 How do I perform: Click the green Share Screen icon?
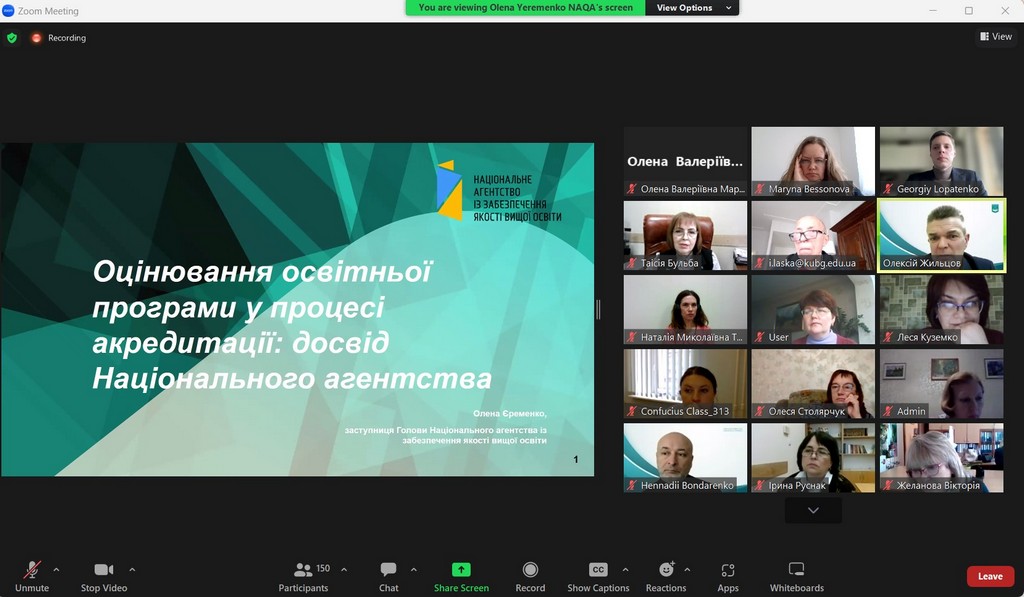pyautogui.click(x=461, y=570)
